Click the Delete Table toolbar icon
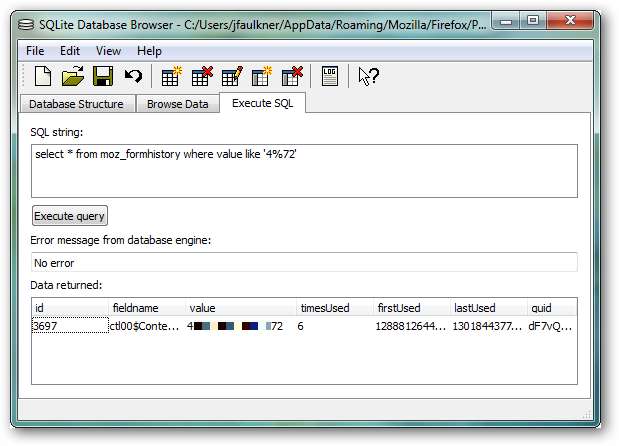The width and height of the screenshot is (619, 446). 202,76
